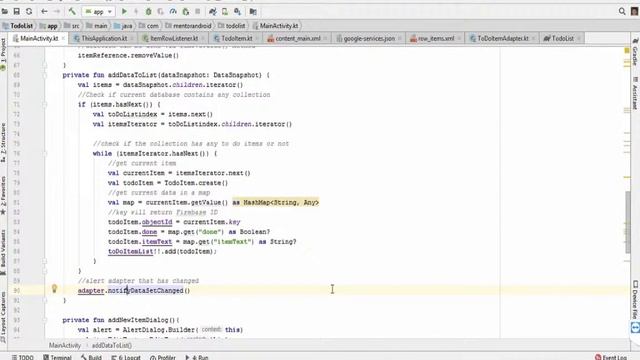Stop the app with the square icon
This screenshot has width=640, height=360.
pyautogui.click(x=198, y=12)
